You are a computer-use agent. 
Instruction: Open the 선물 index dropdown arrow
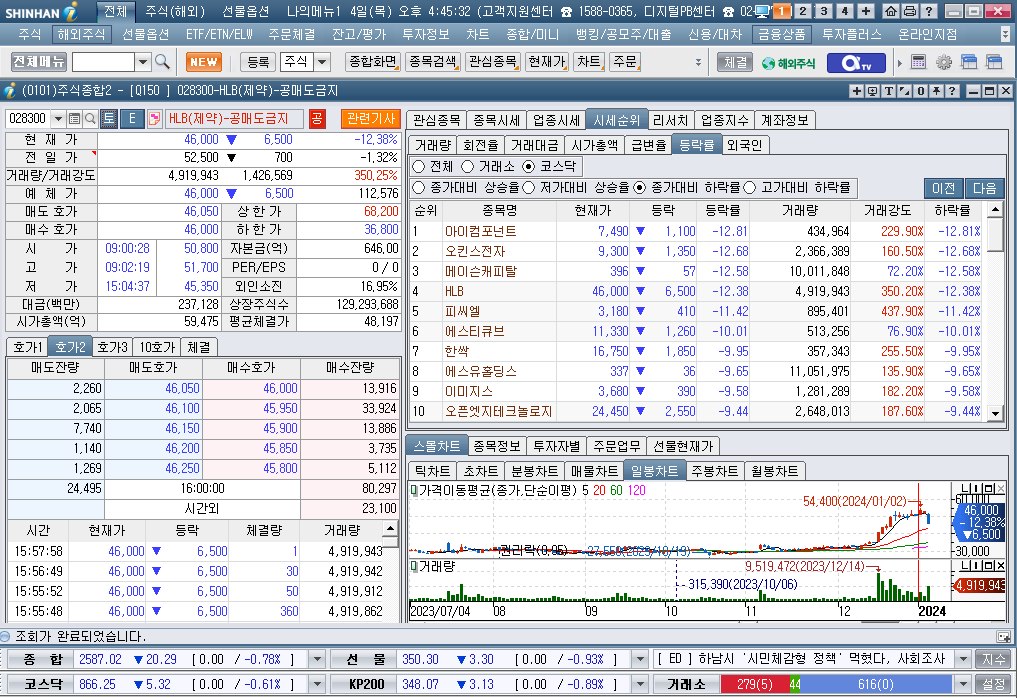point(640,659)
